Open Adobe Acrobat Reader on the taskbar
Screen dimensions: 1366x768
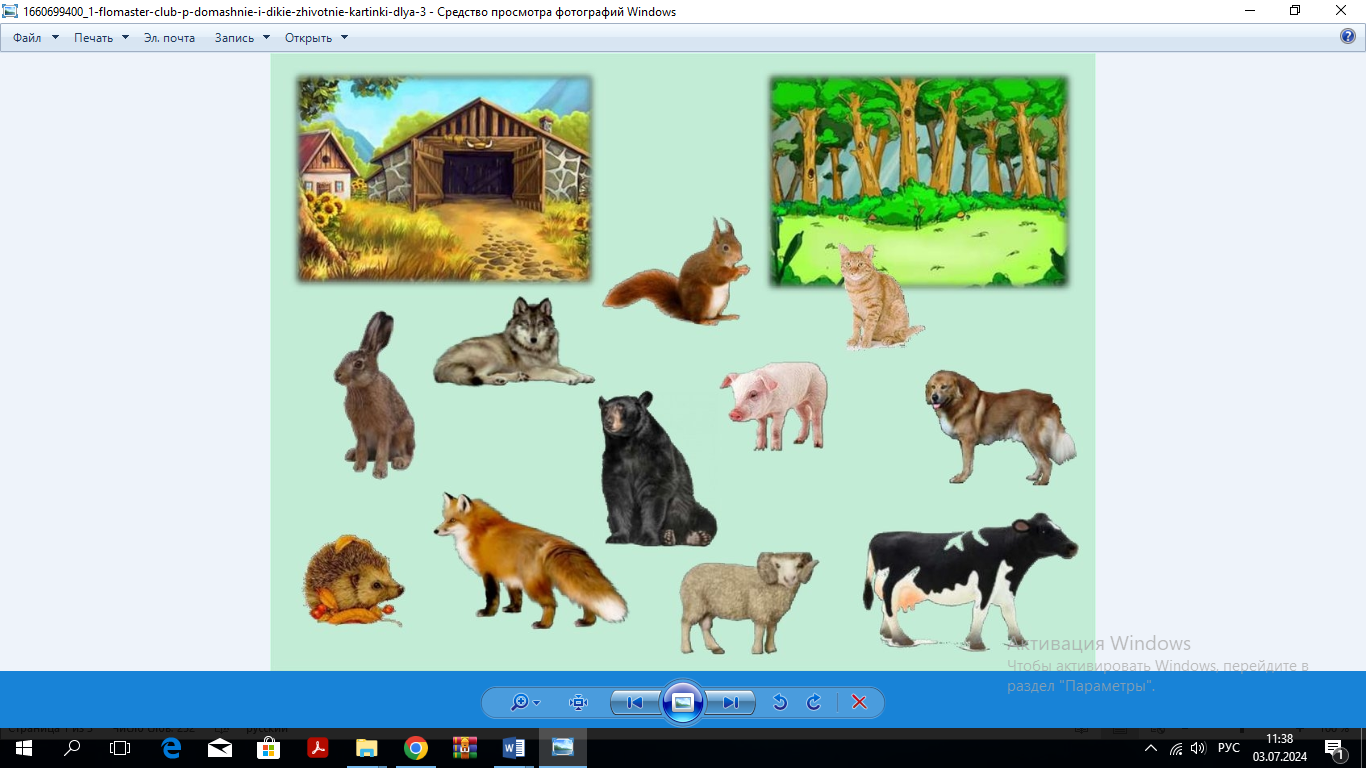318,748
